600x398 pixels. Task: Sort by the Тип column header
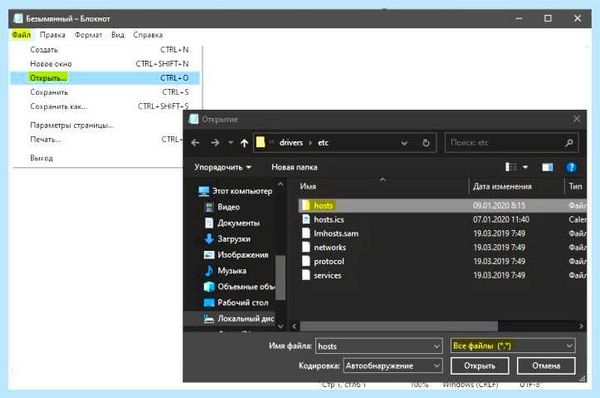[x=576, y=186]
